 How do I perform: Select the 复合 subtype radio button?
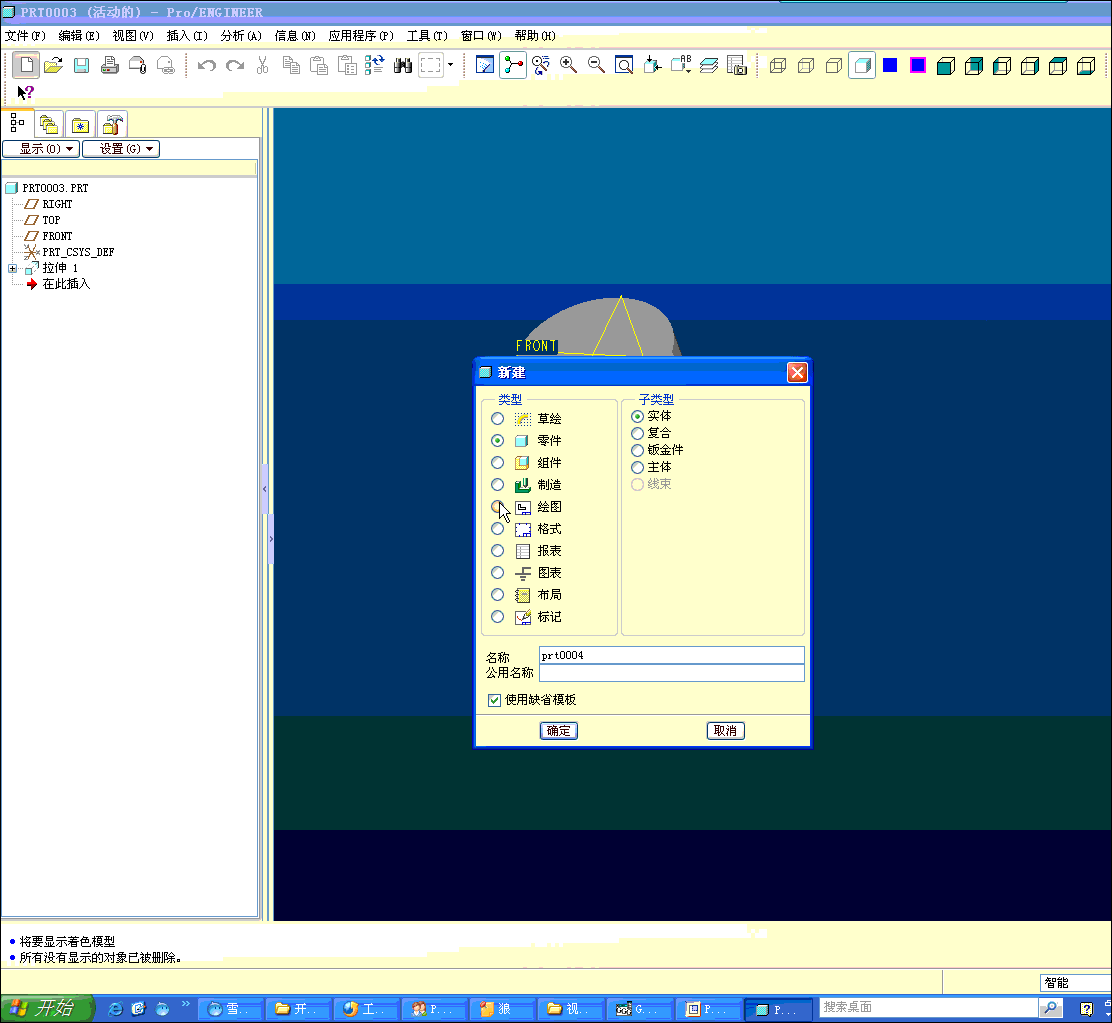point(638,433)
